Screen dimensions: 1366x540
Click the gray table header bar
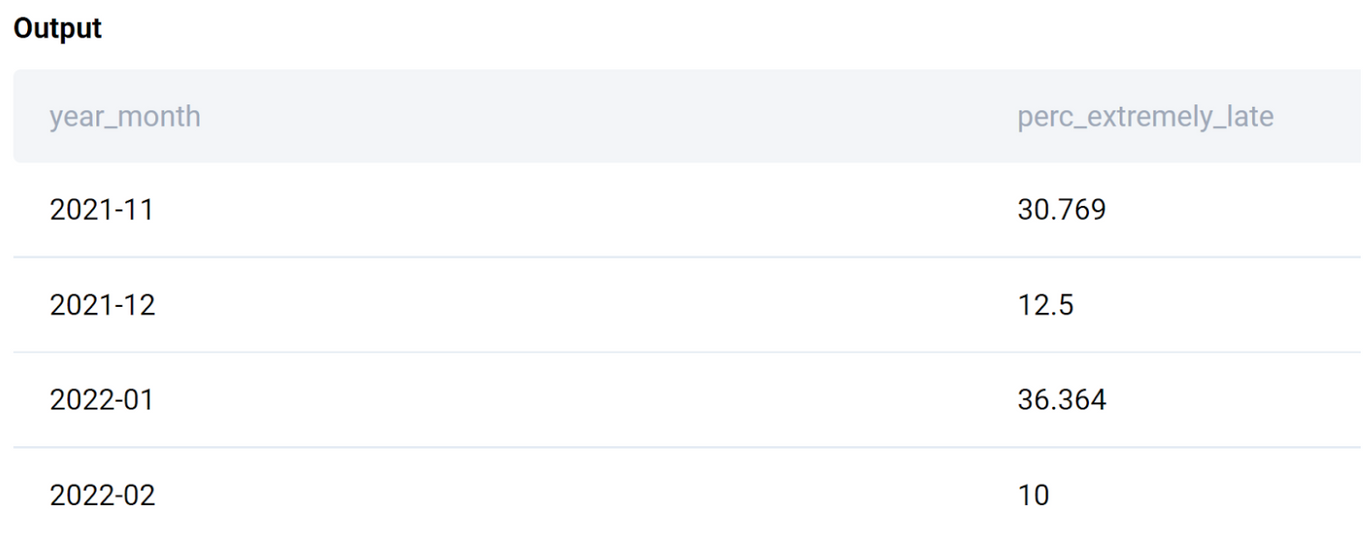pyautogui.click(x=689, y=116)
